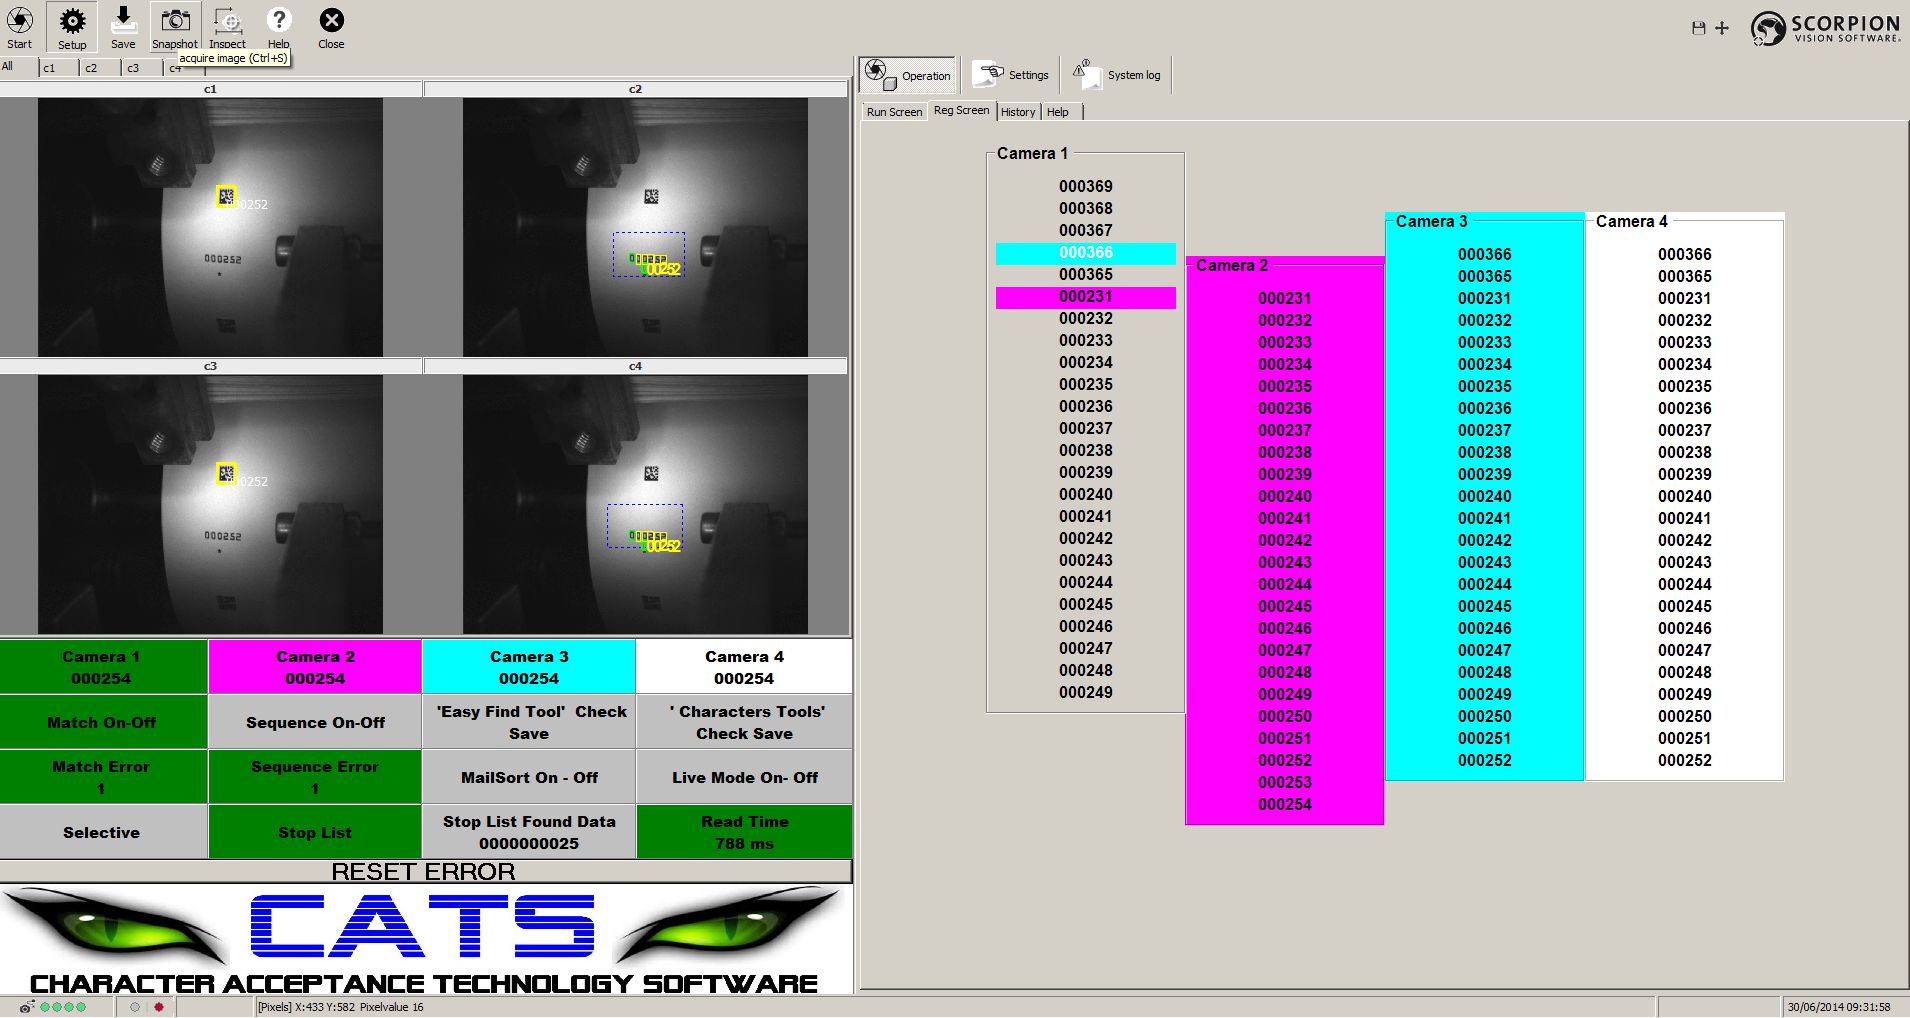
Task: Select 000366 in Camera 4 list
Action: click(x=1685, y=254)
